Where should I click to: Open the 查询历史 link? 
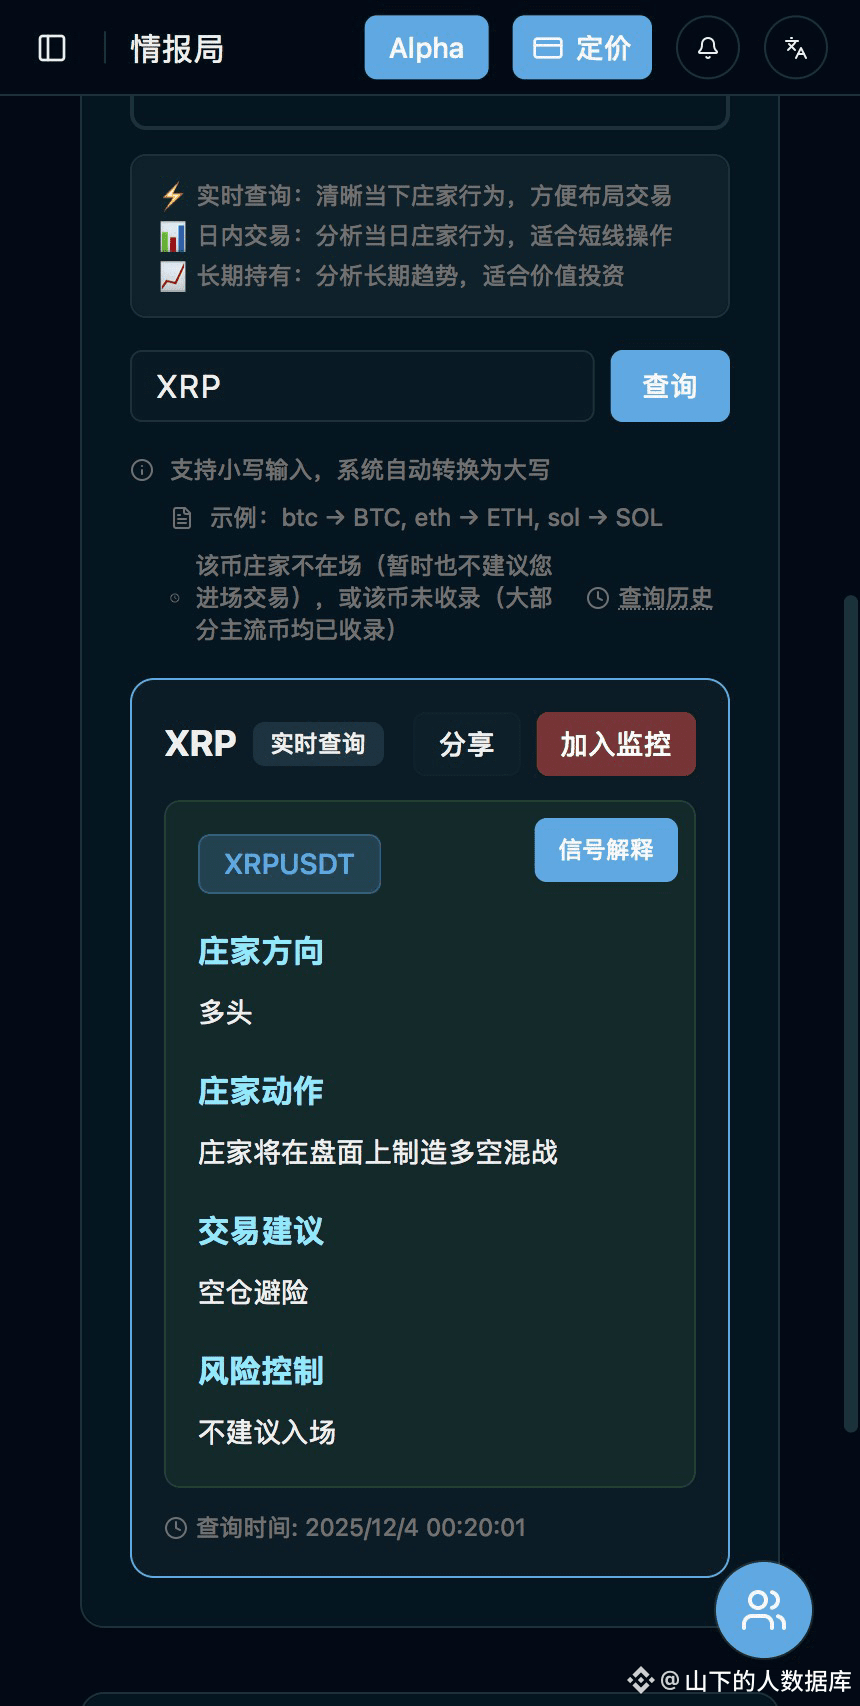[665, 598]
